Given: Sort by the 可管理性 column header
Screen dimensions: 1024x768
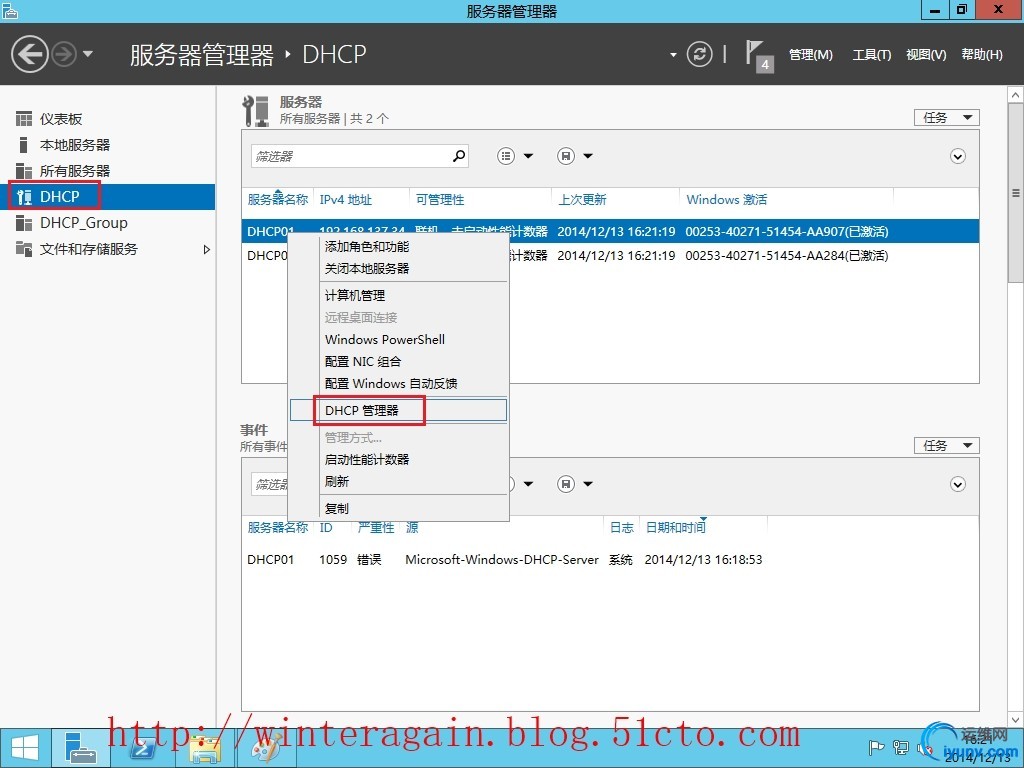Looking at the screenshot, I should (x=440, y=200).
